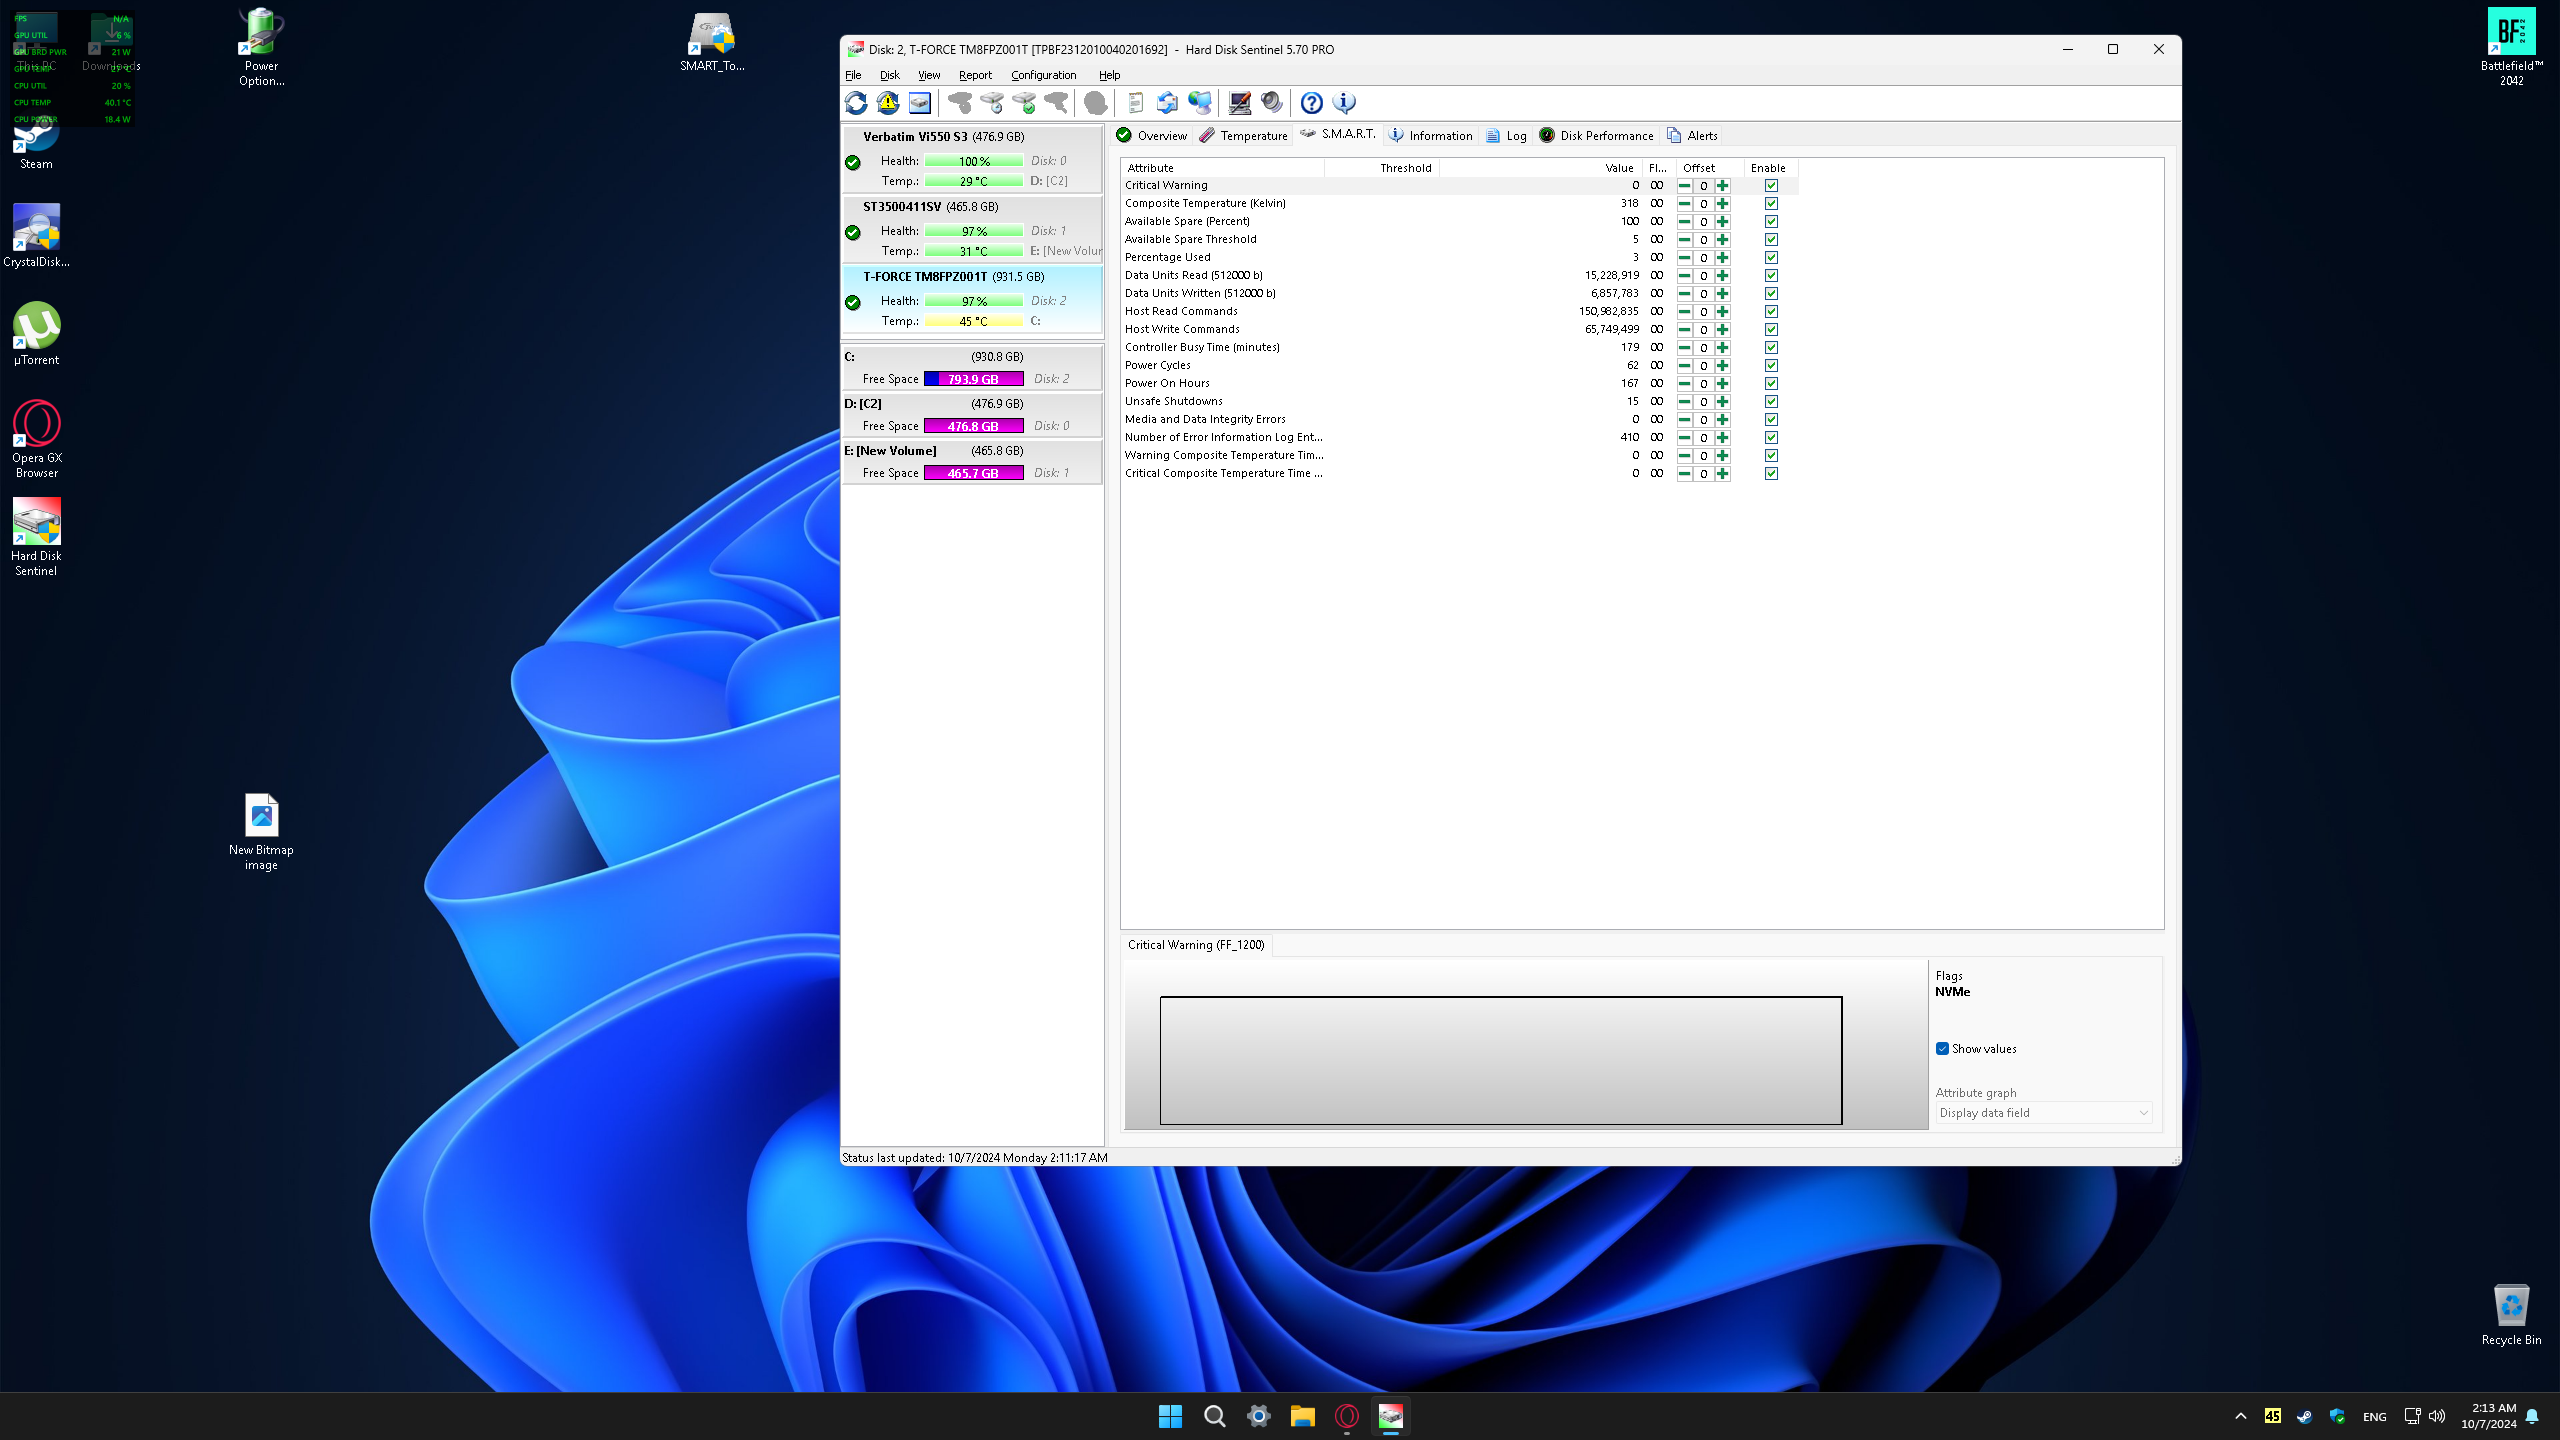Click the Value column header
The width and height of the screenshot is (2560, 1440).
click(1541, 168)
